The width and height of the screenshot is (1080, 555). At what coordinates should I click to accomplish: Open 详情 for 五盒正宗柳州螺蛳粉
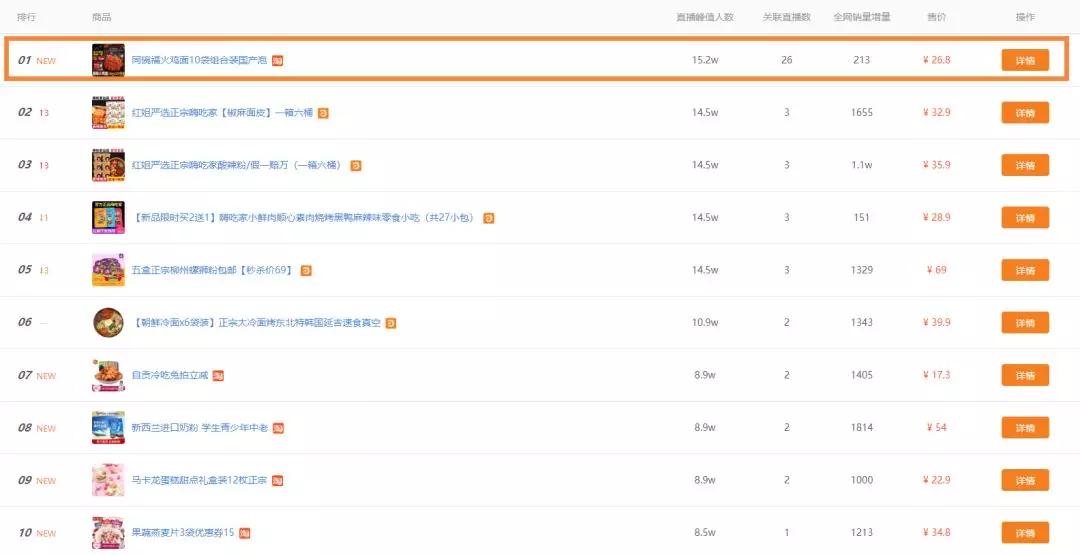1025,270
